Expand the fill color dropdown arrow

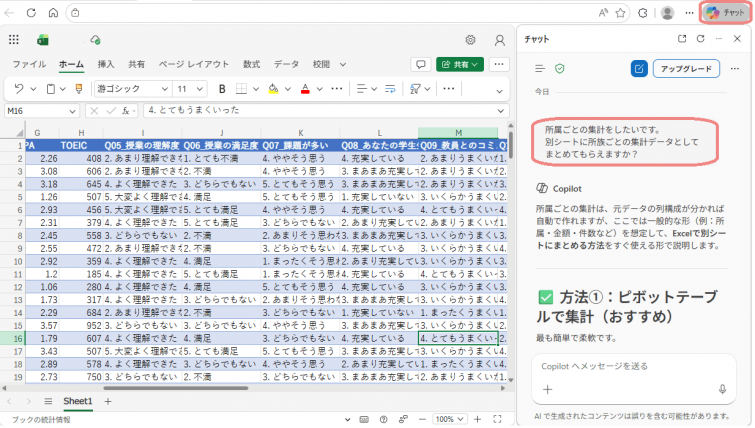288,89
